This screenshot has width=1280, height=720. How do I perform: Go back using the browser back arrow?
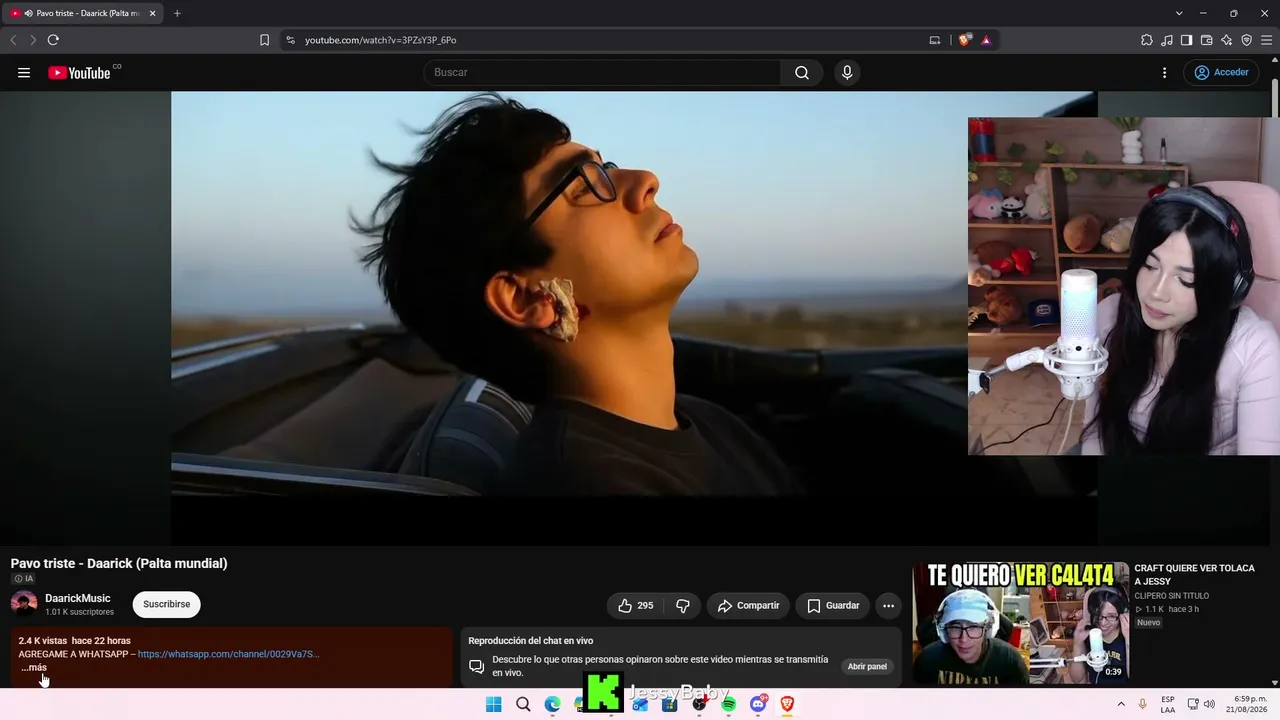(13, 40)
